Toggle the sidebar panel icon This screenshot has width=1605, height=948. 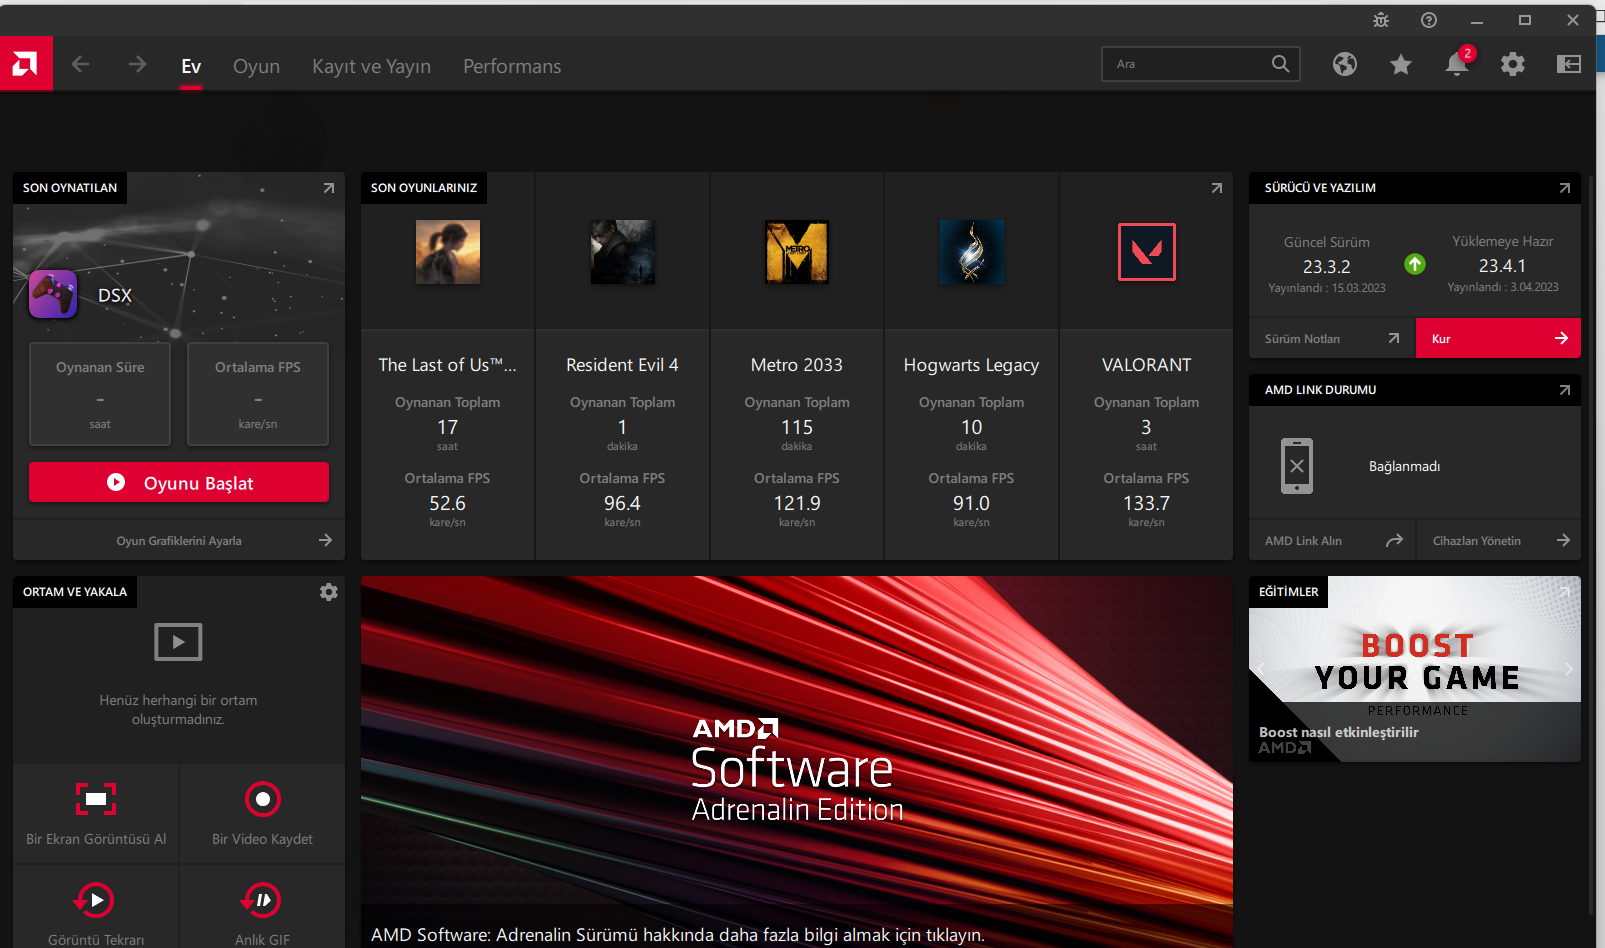[x=1569, y=65]
